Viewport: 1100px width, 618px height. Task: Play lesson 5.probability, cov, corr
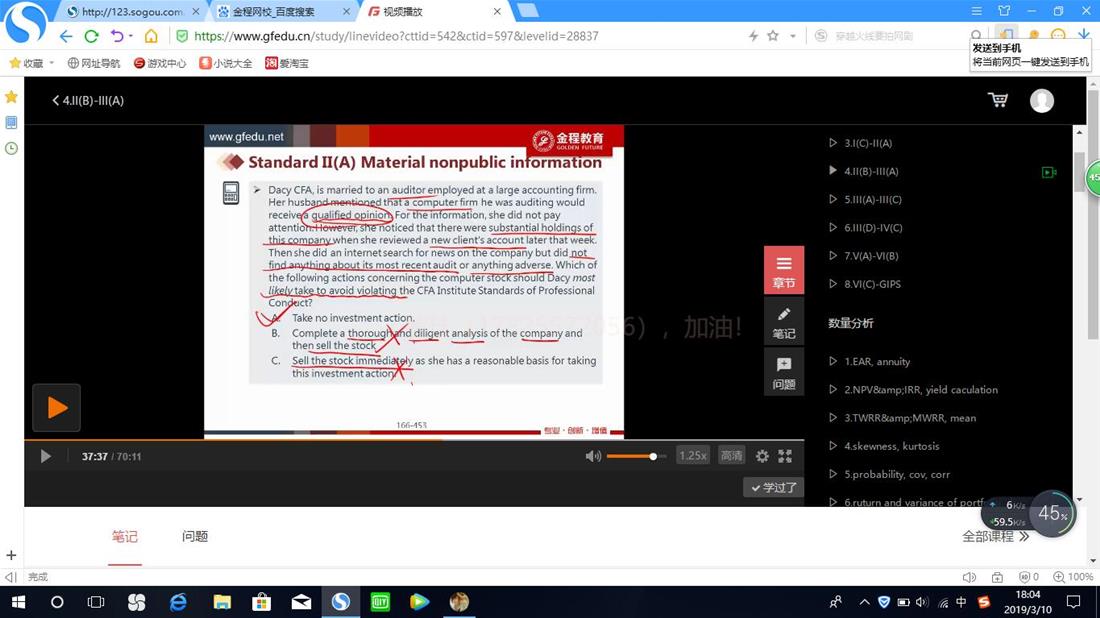pos(897,474)
